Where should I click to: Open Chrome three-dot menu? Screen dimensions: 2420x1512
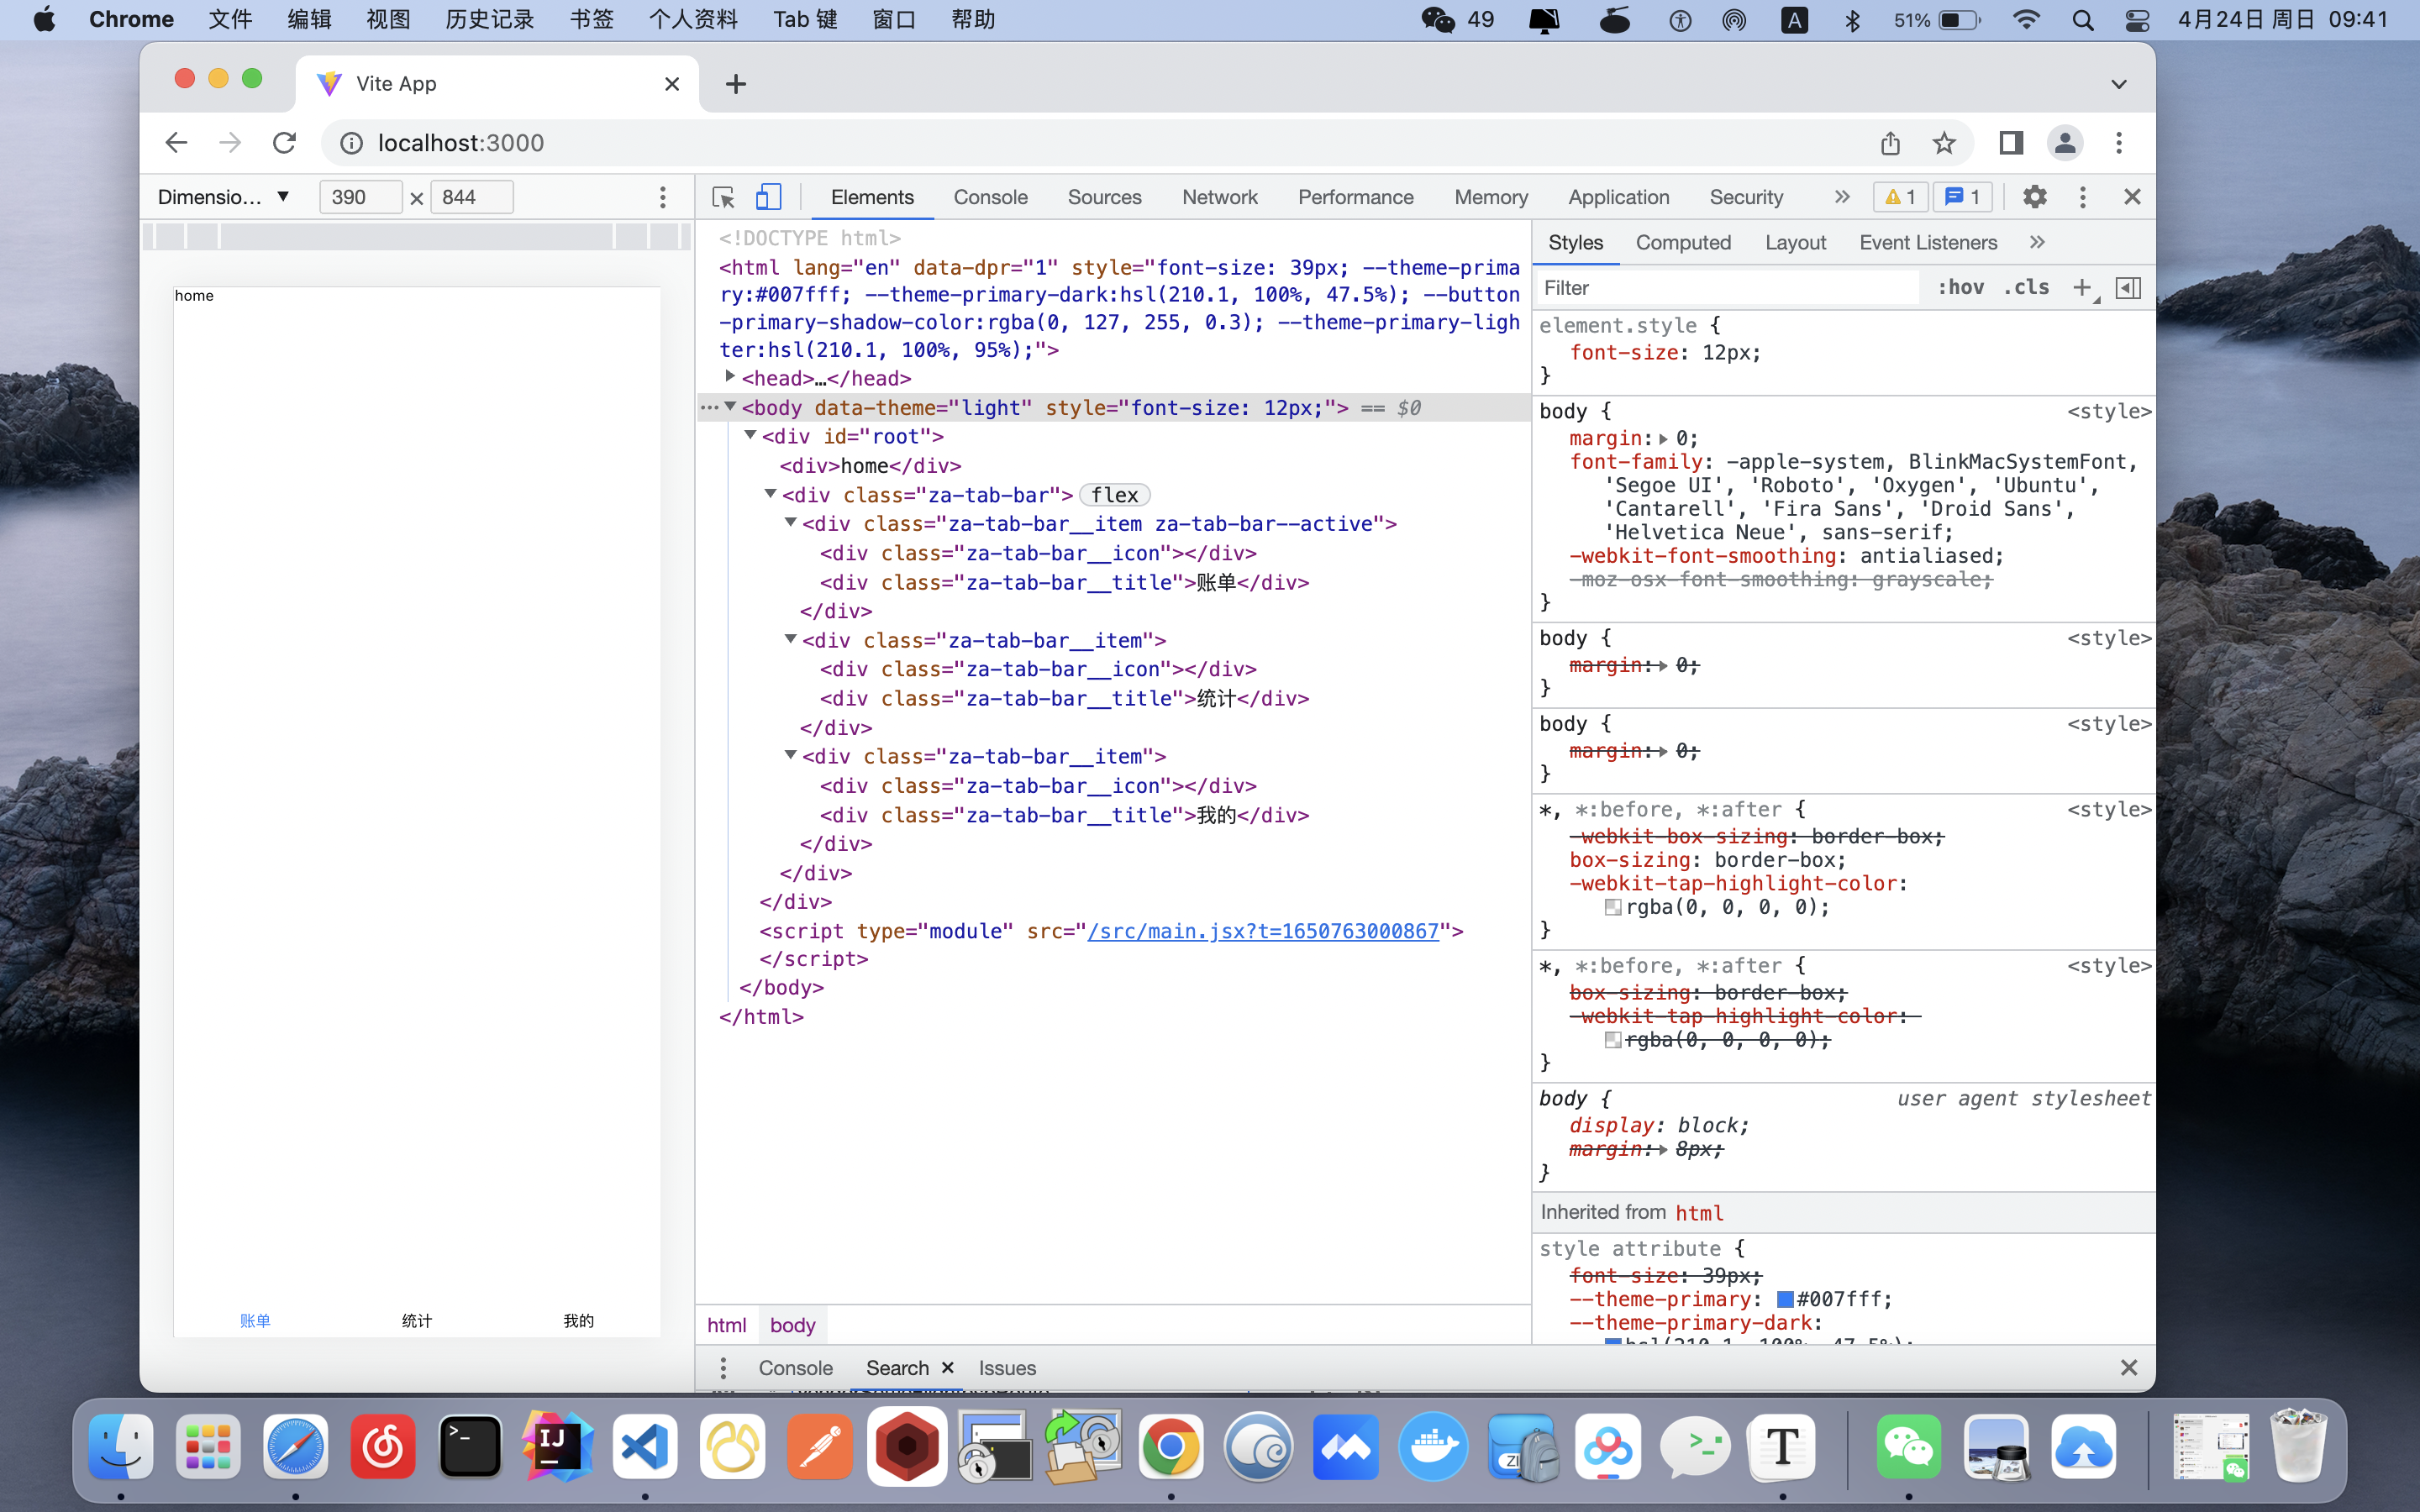click(2119, 143)
